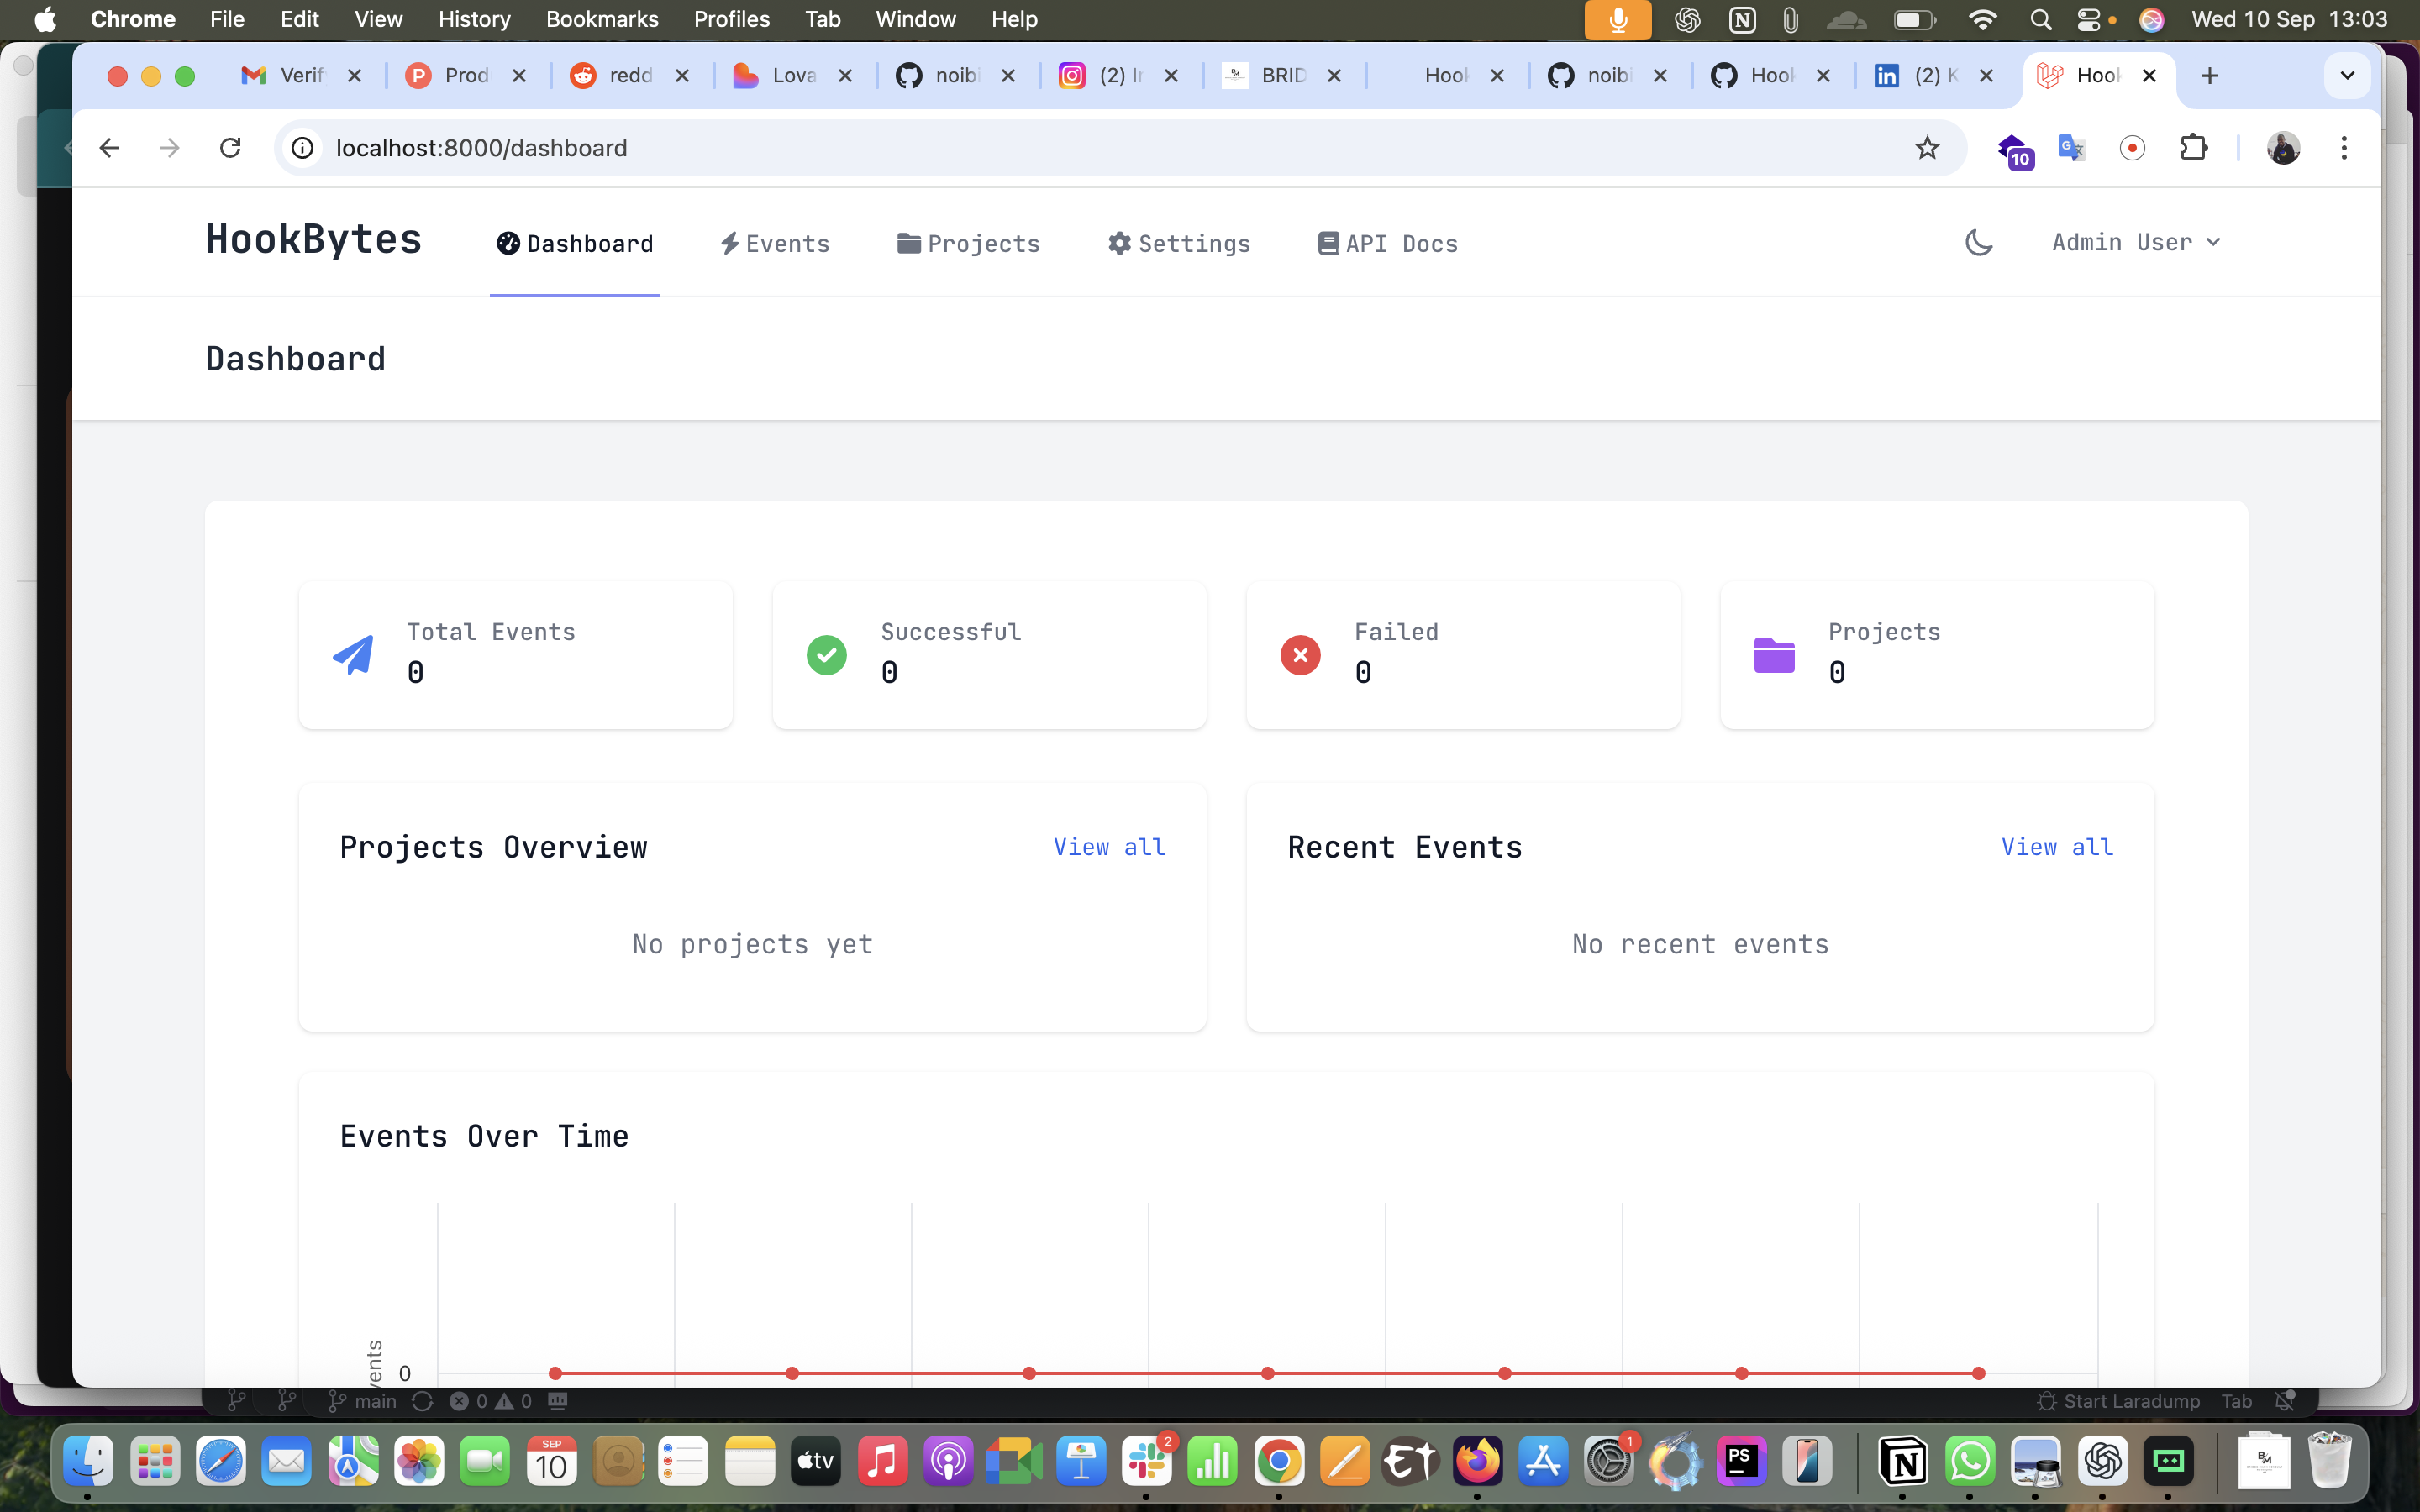Viewport: 2420px width, 1512px height.
Task: Open the Apple menu
Action: (x=45, y=19)
